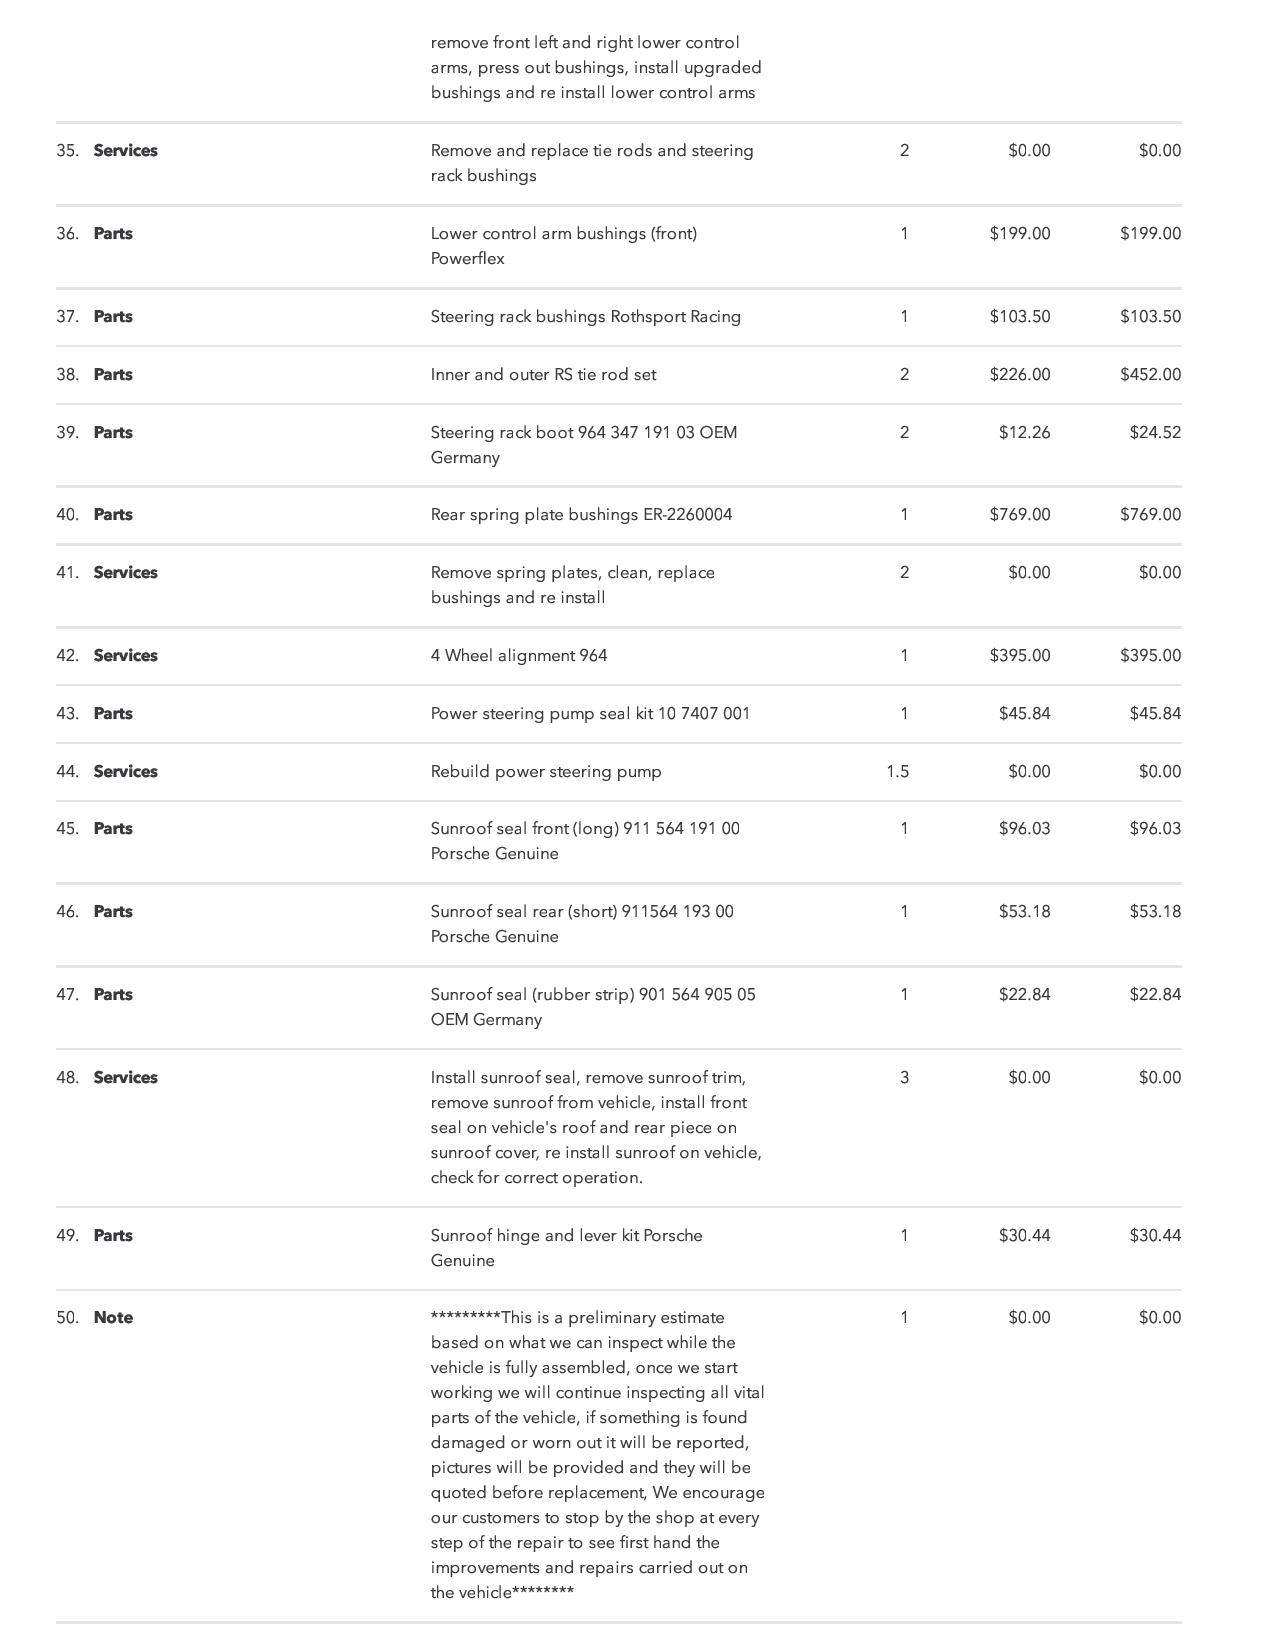Click the preliminary estimate note paragraph
The width and height of the screenshot is (1275, 1650).
(596, 1455)
